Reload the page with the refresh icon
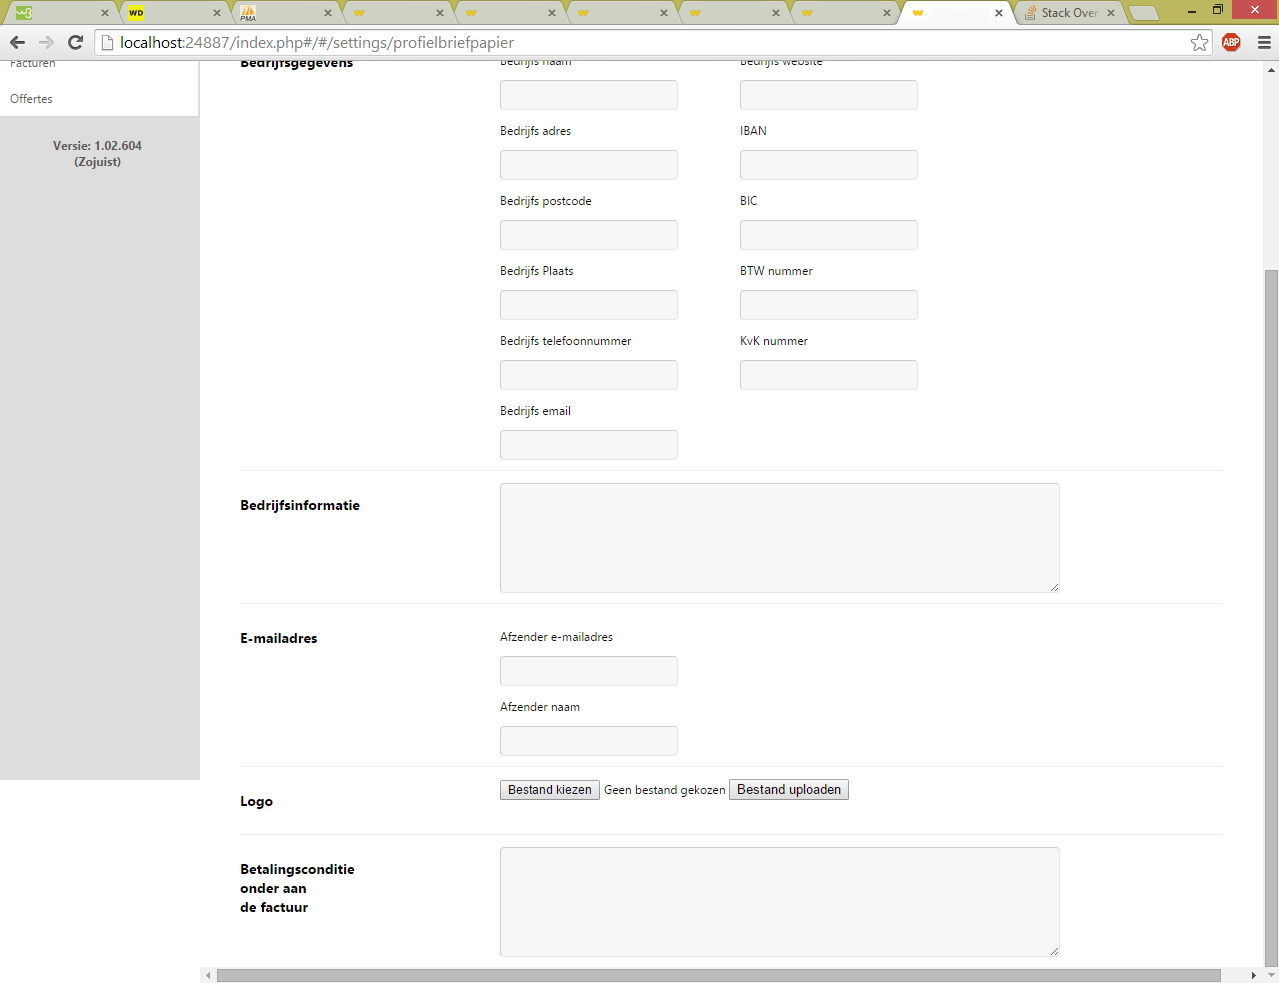 [x=75, y=42]
